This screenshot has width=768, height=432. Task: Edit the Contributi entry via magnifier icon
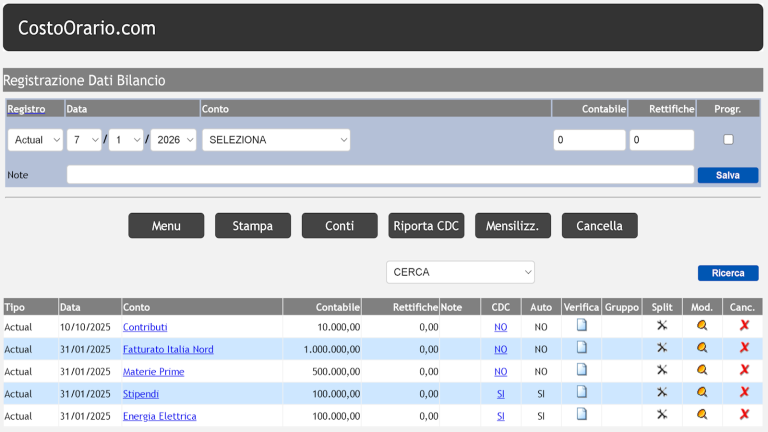(x=702, y=326)
